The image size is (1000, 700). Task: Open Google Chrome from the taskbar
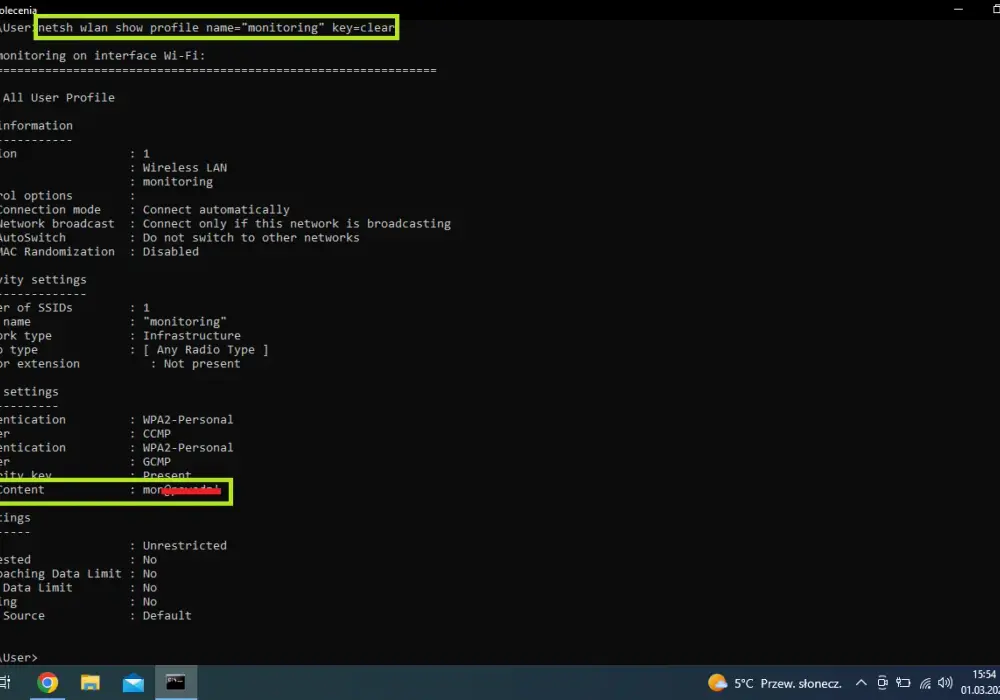(x=47, y=683)
